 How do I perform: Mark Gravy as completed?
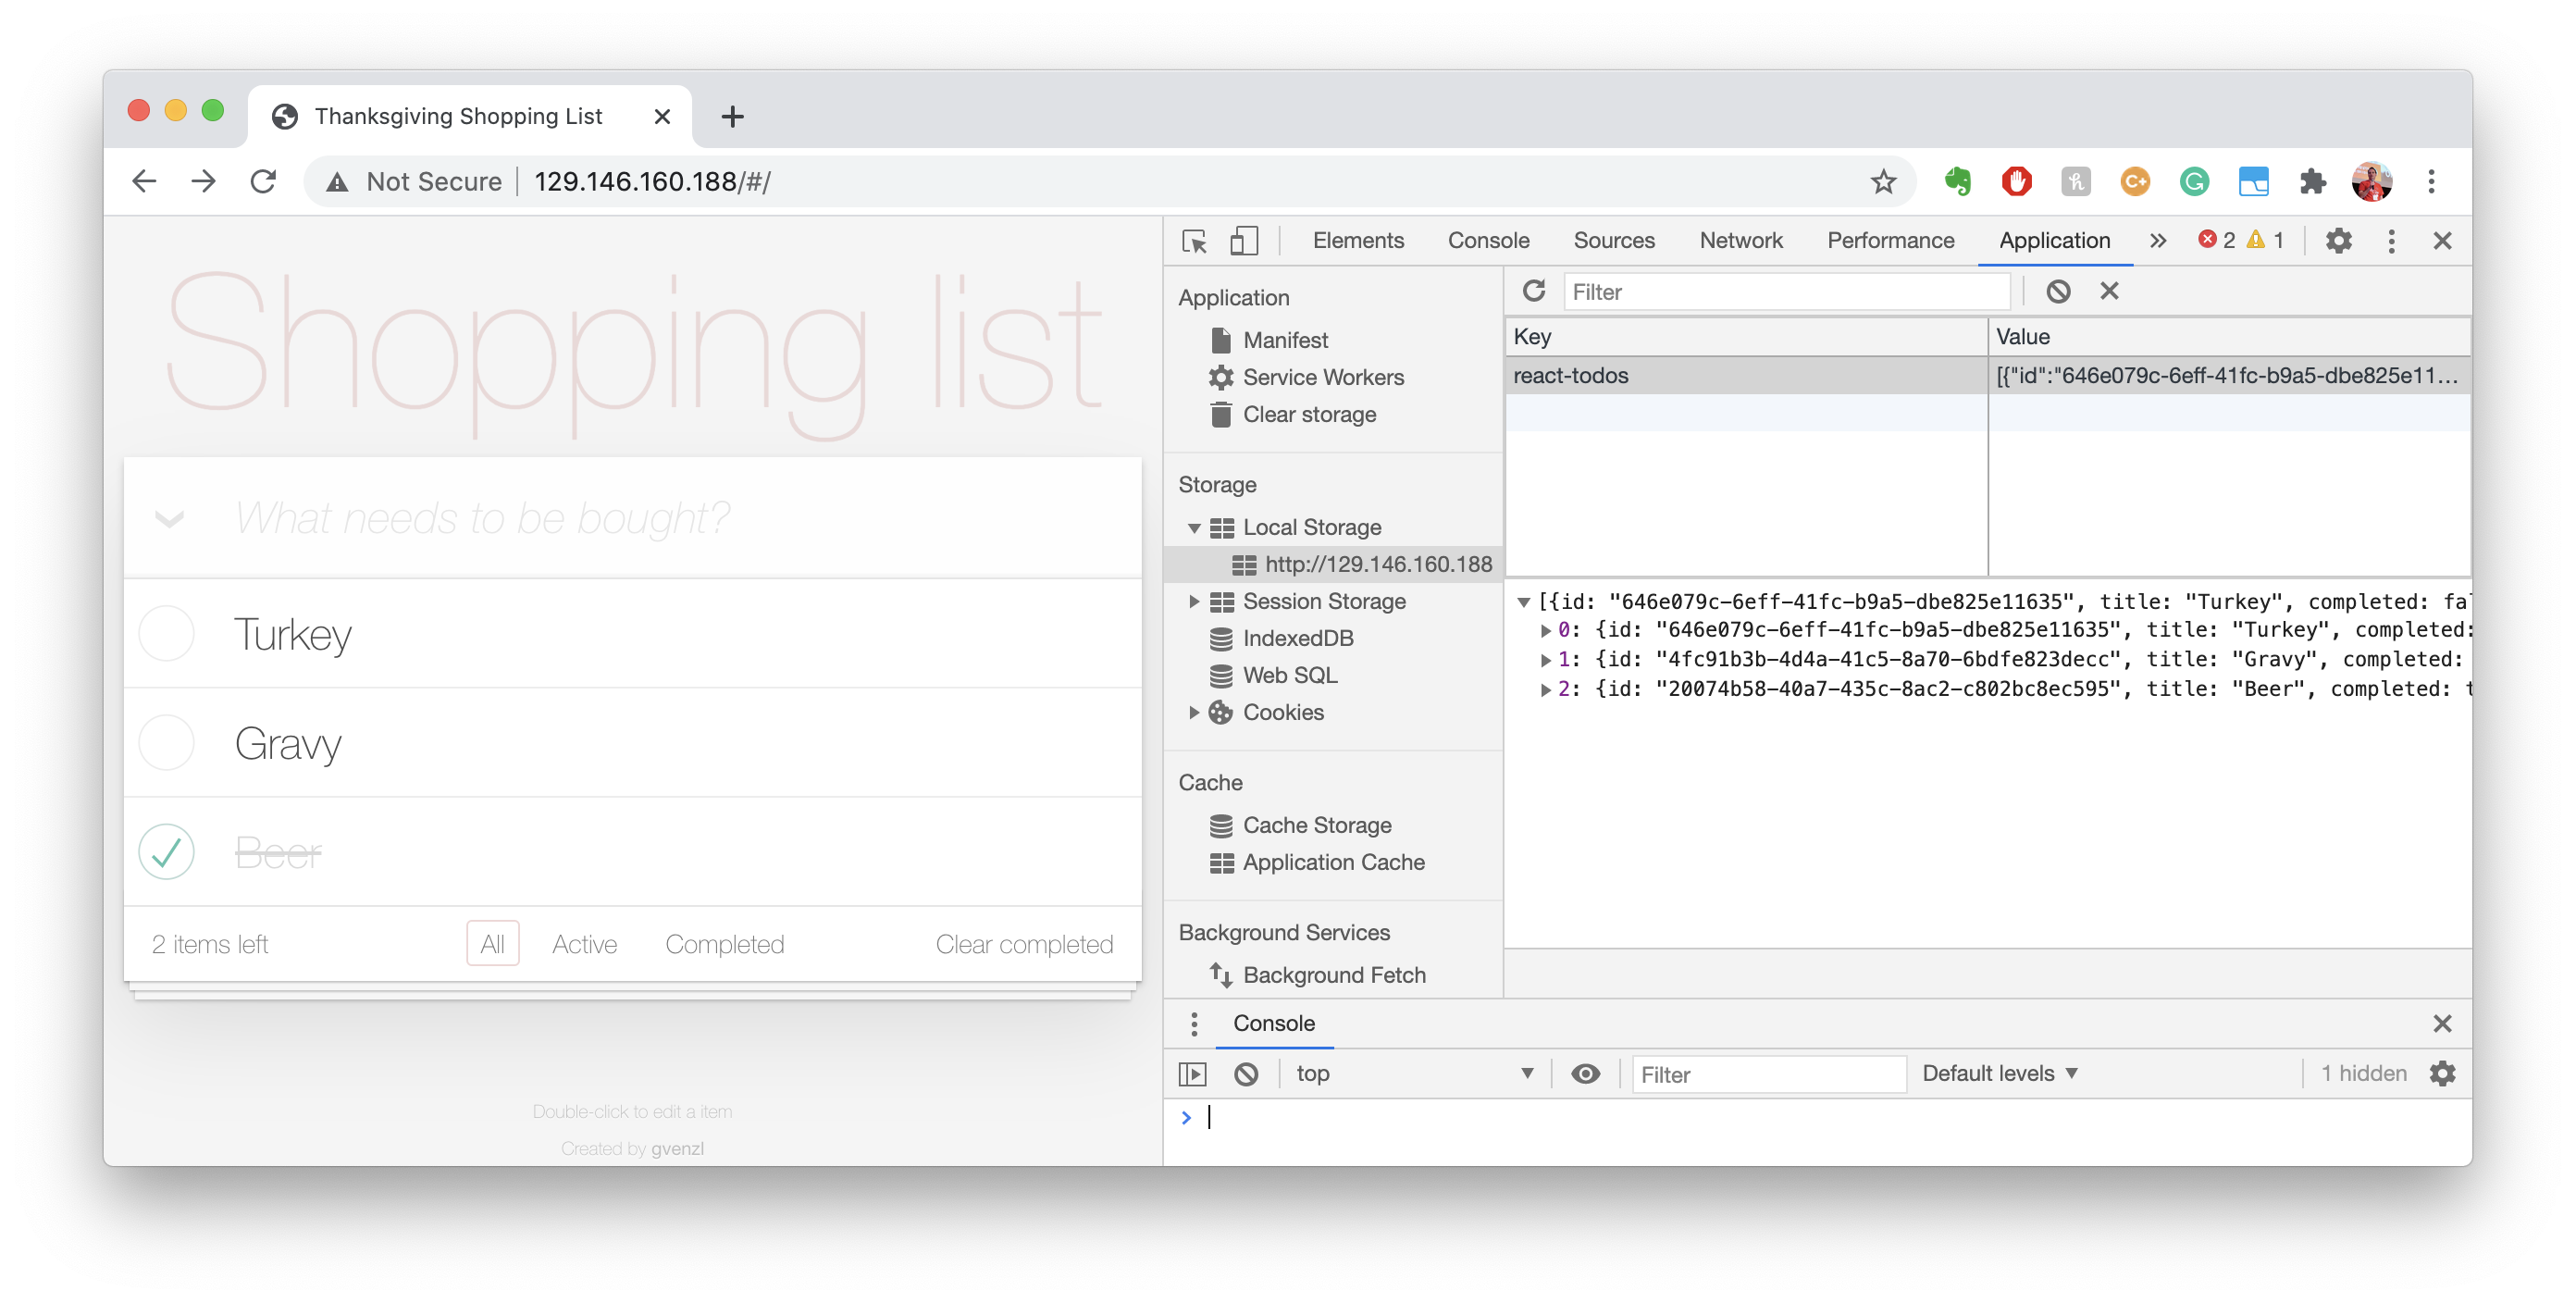click(x=166, y=743)
